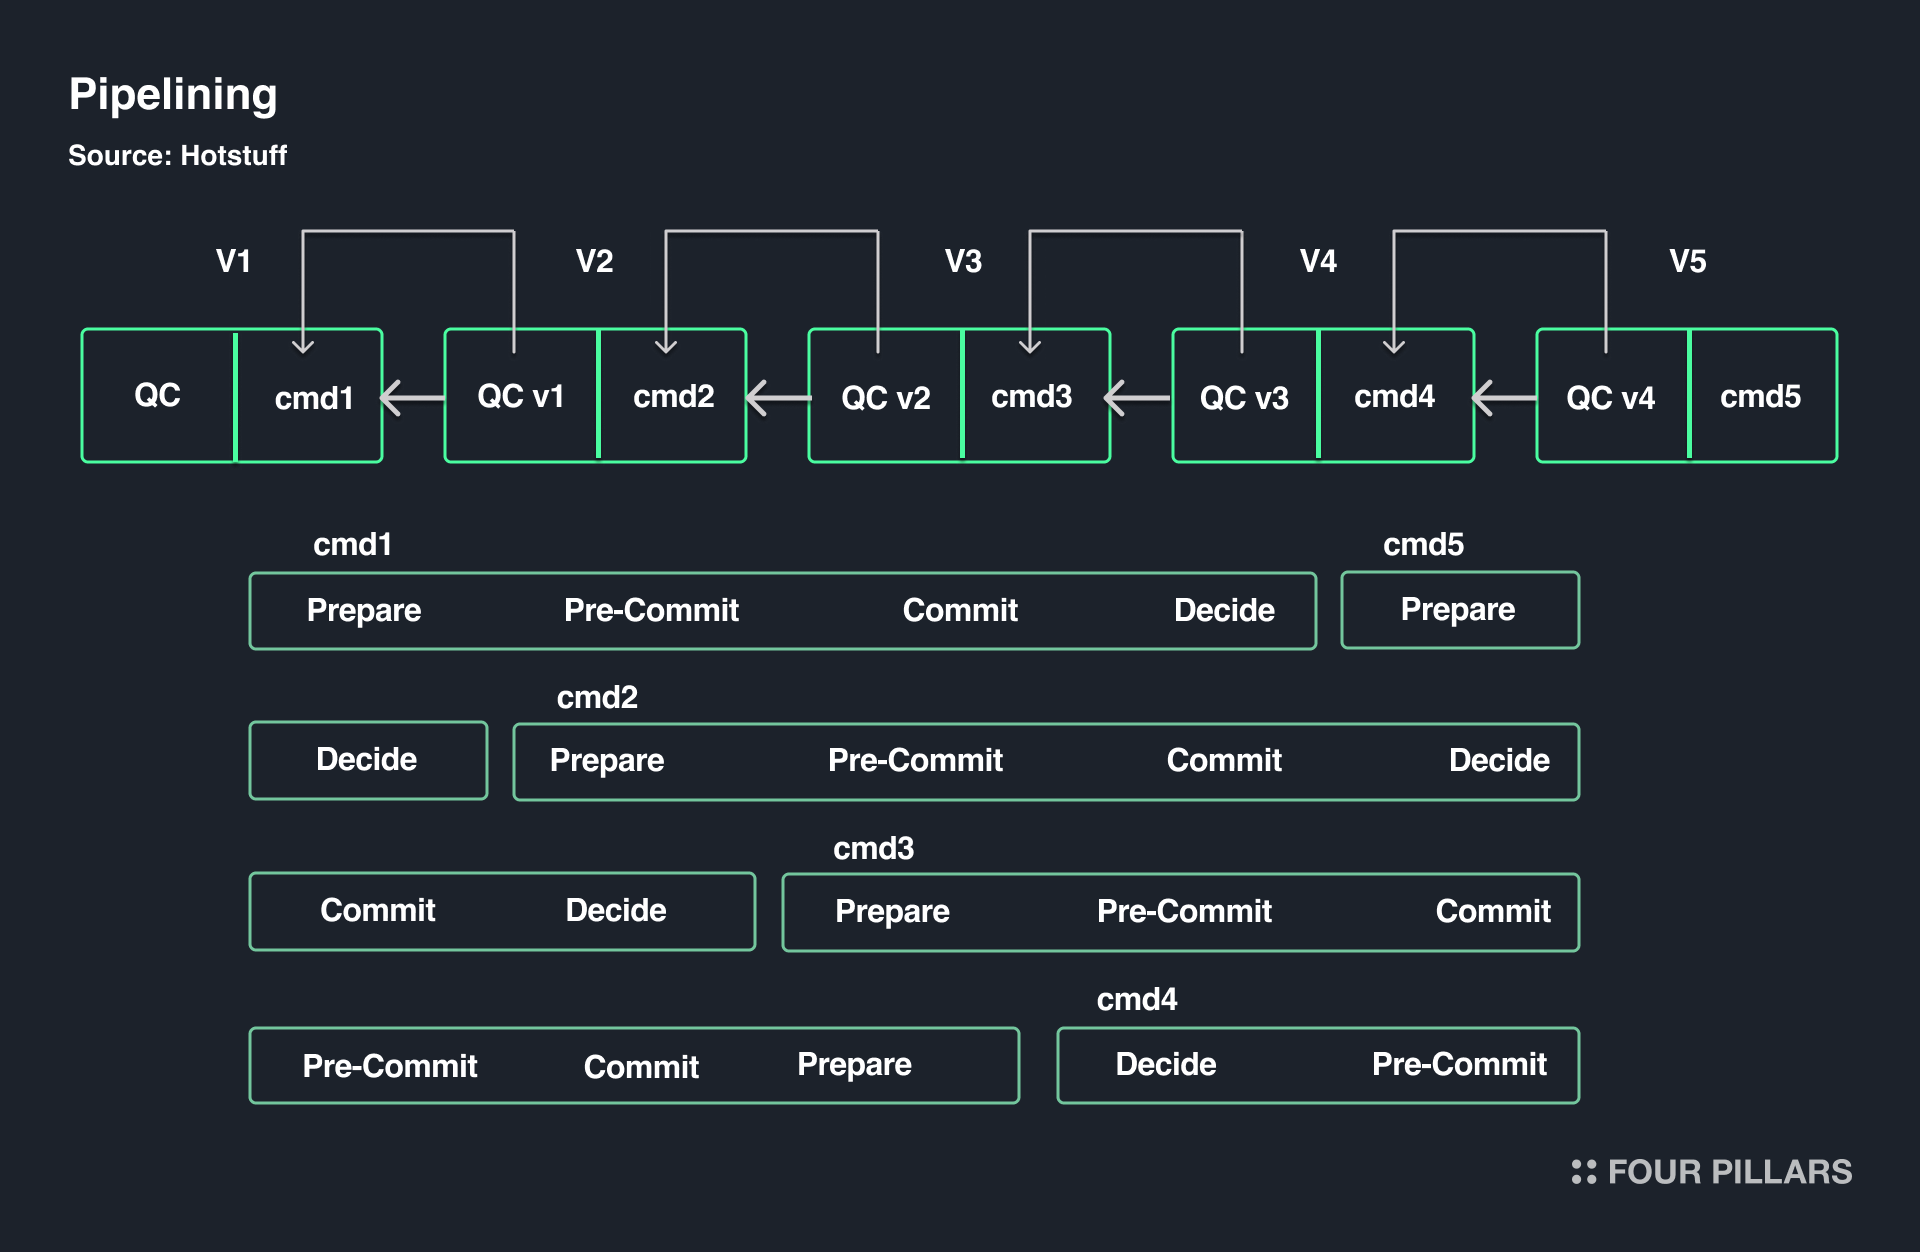Select "Decide" in the cmd1 phase box
The width and height of the screenshot is (1920, 1252).
pyautogui.click(x=1224, y=611)
